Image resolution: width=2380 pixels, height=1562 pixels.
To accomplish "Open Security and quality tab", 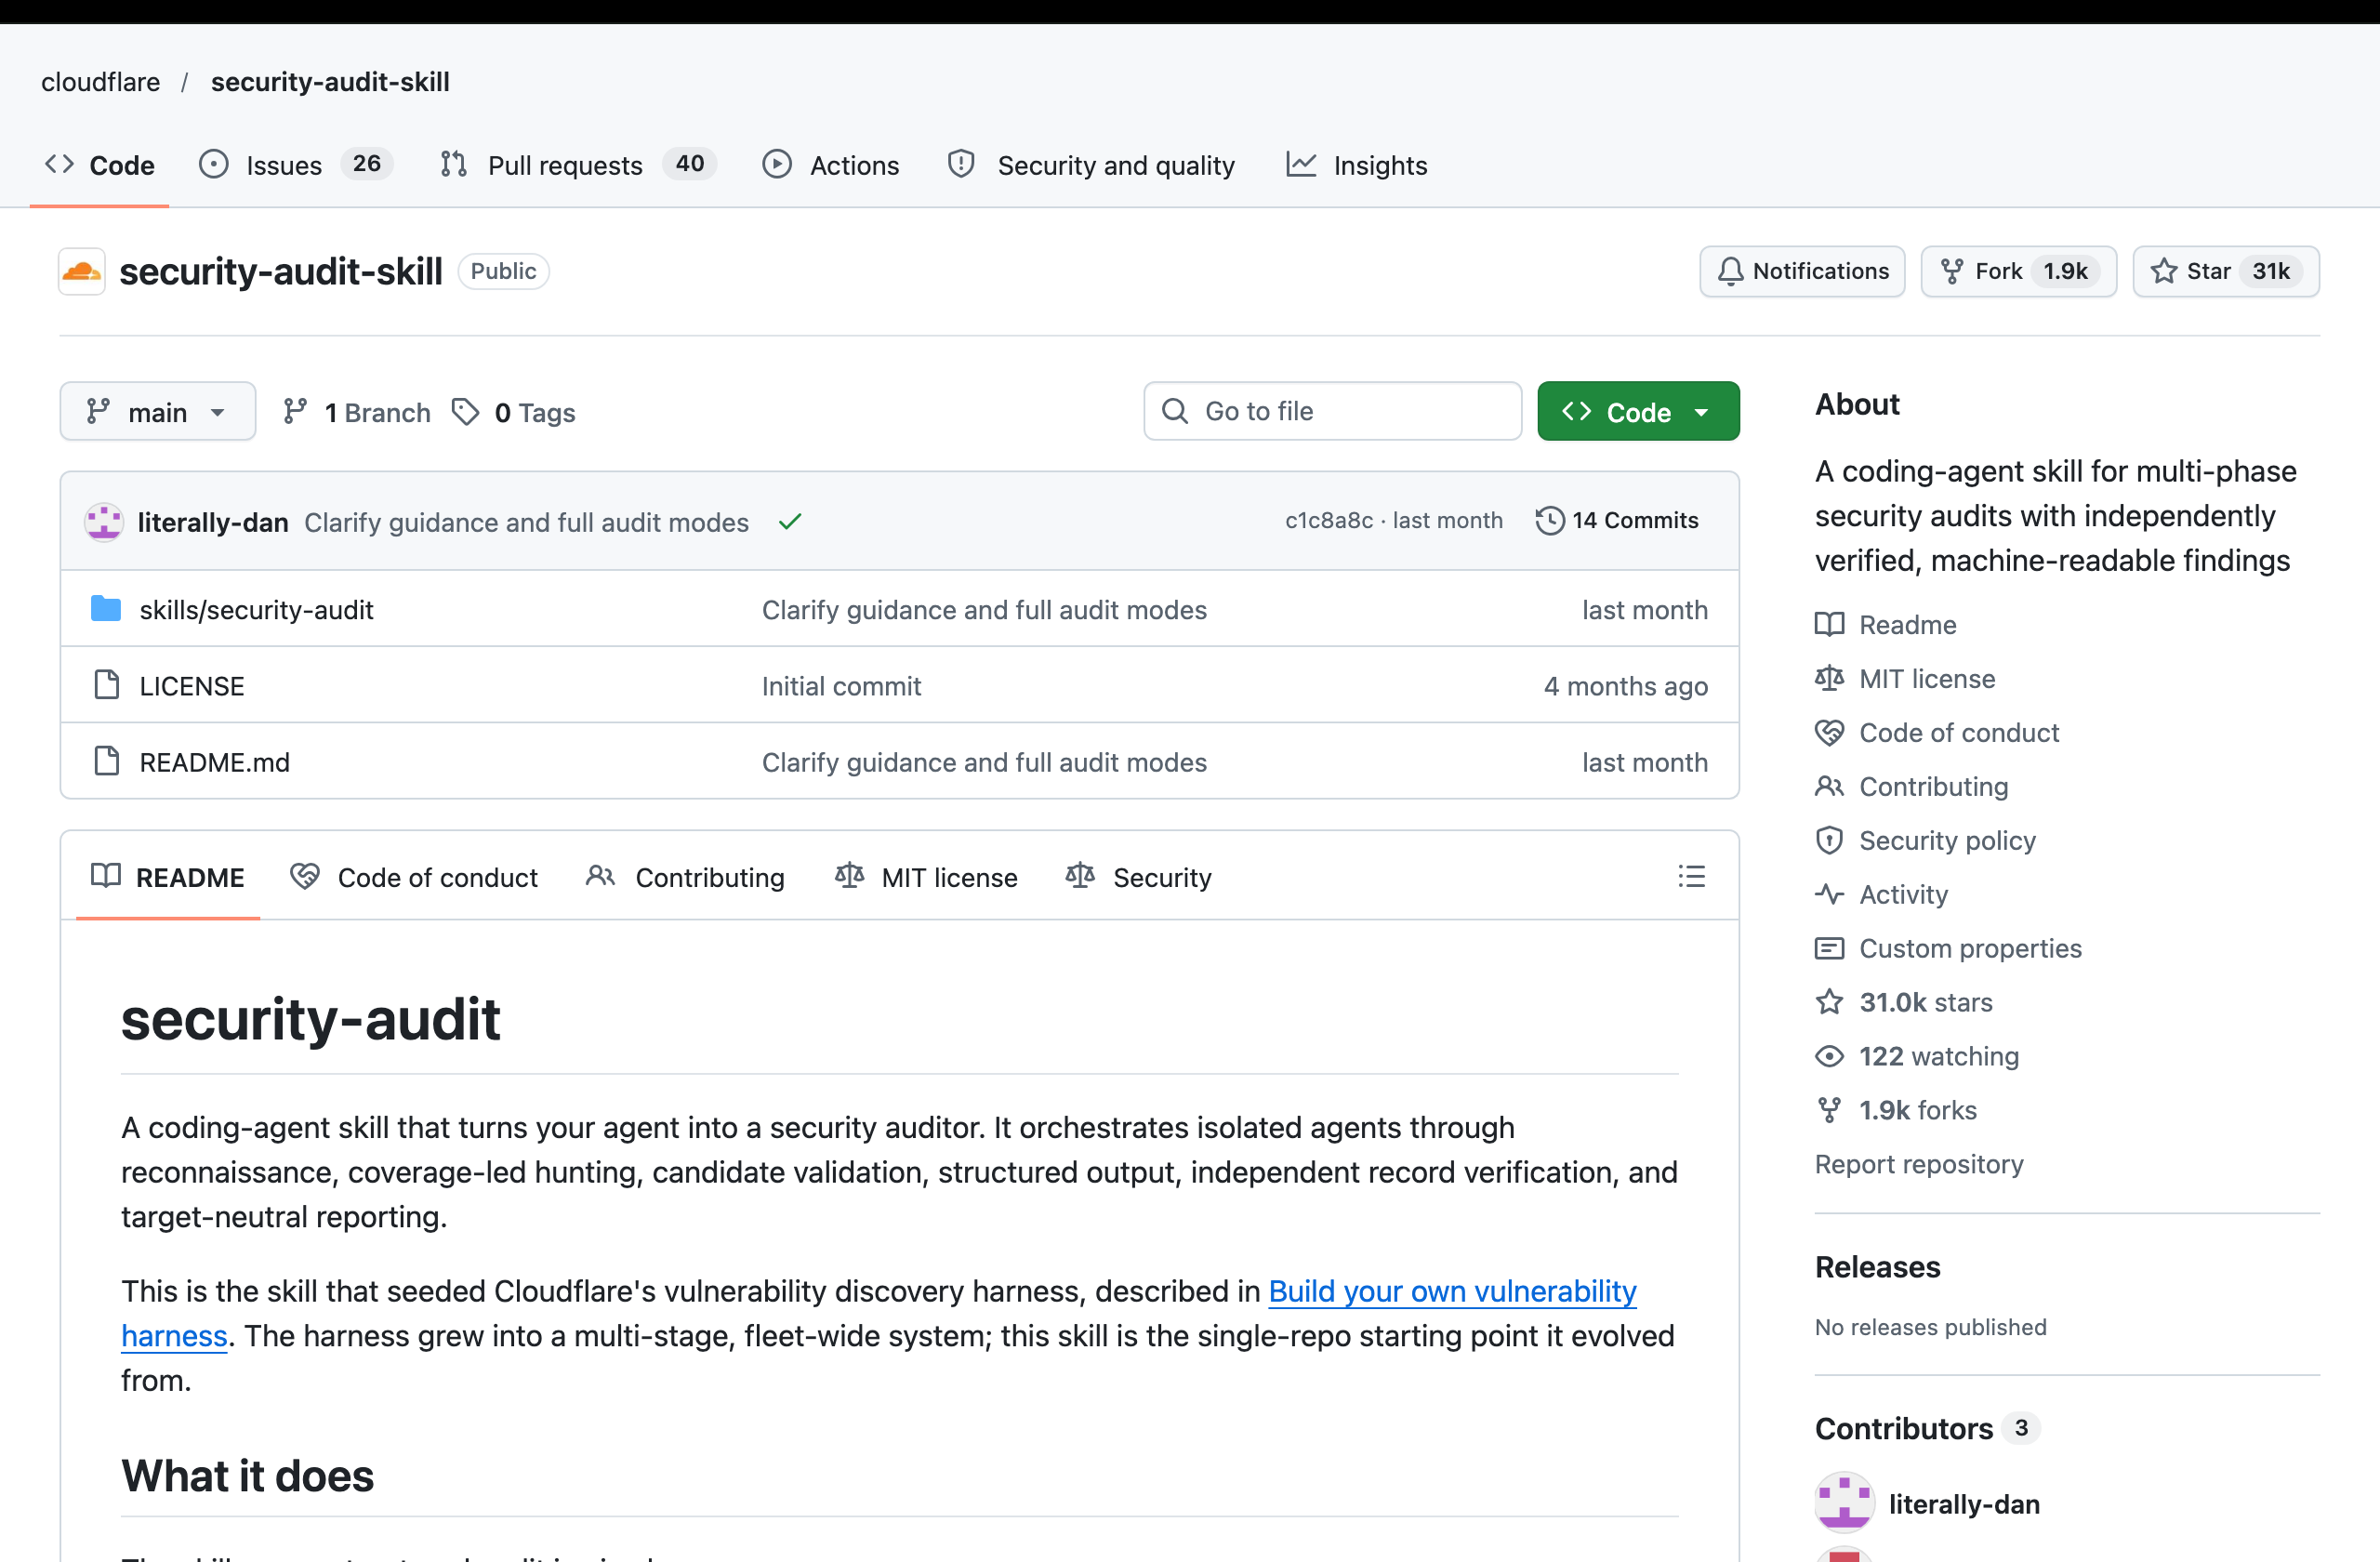I will point(1091,165).
